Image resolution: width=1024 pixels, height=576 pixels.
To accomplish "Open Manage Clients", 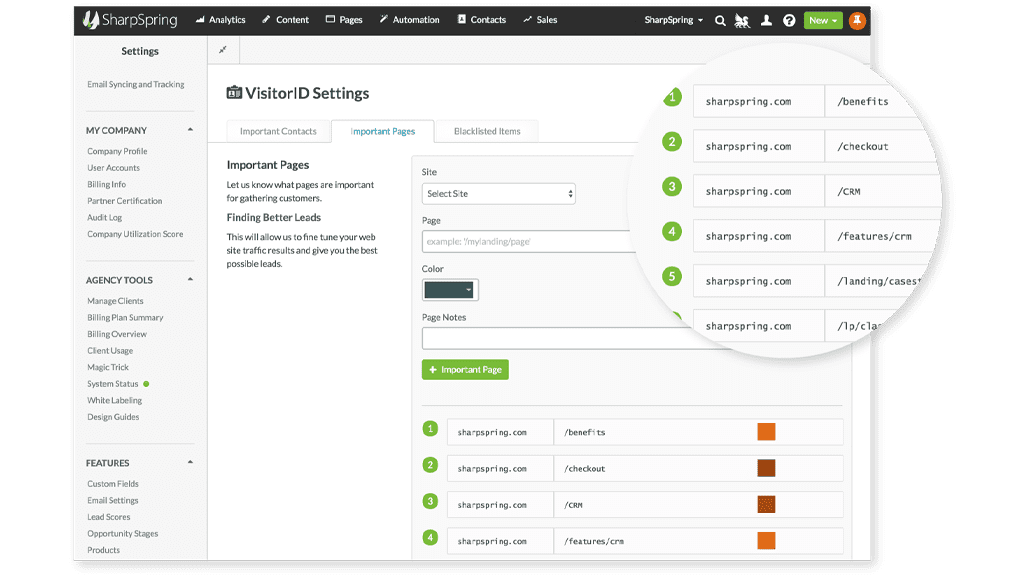I will pyautogui.click(x=116, y=301).
